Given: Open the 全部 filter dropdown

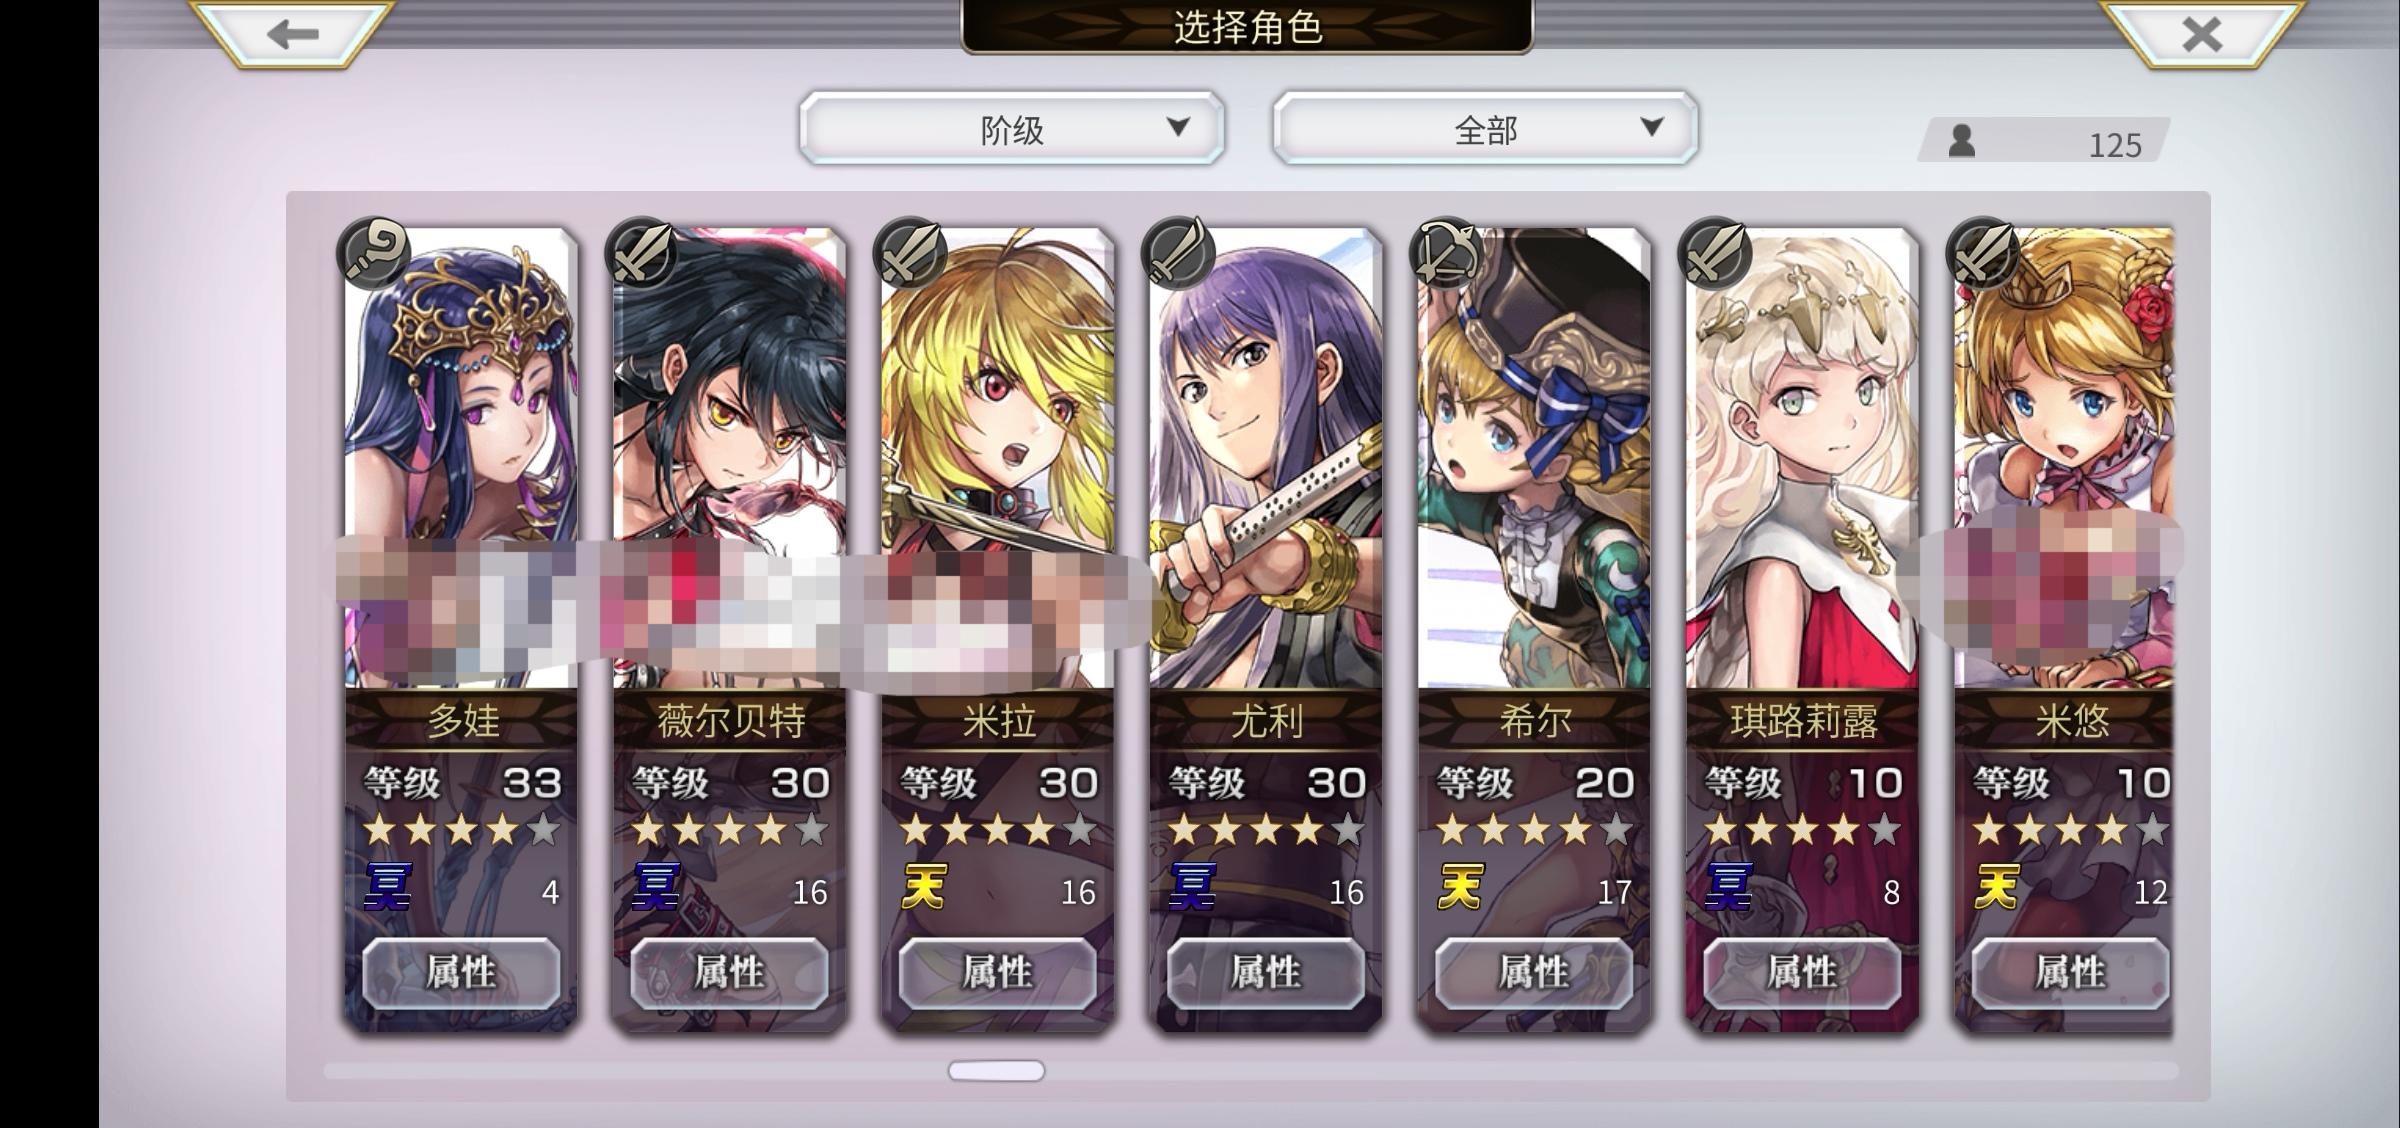Looking at the screenshot, I should 1485,128.
